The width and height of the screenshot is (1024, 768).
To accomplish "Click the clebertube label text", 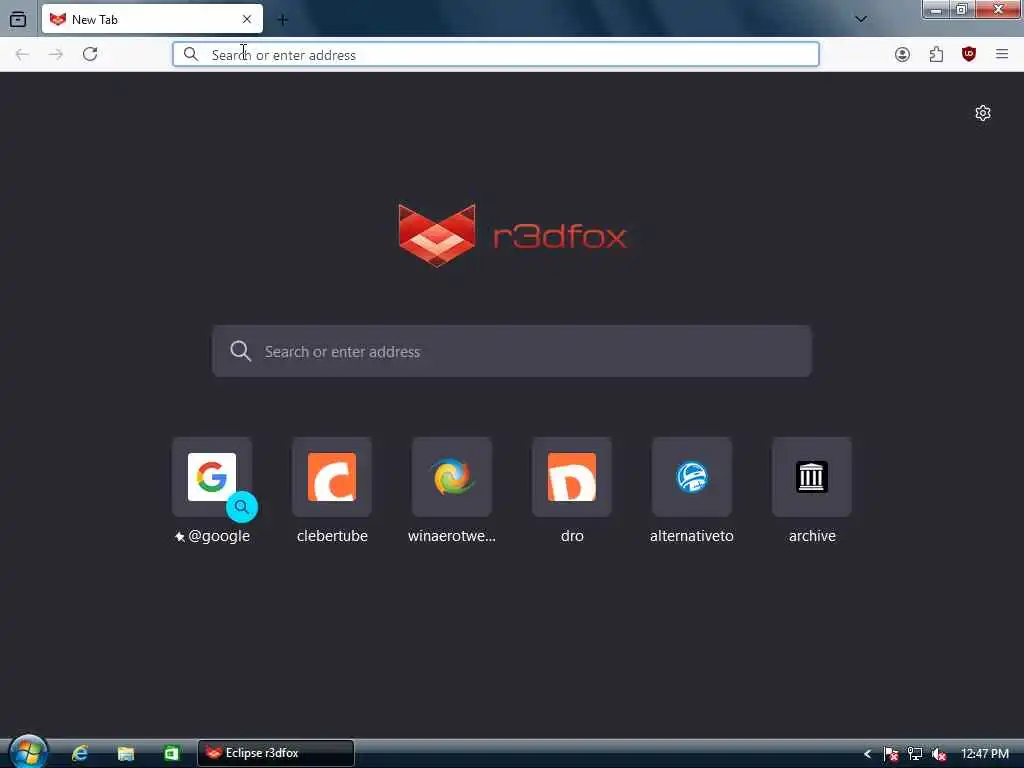I will click(x=332, y=536).
